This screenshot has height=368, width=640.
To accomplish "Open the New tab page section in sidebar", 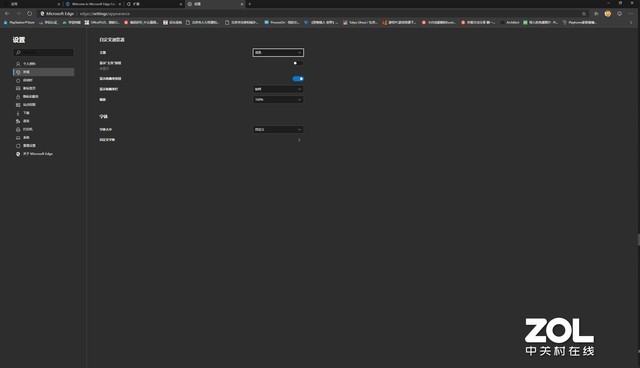I will click(x=43, y=89).
